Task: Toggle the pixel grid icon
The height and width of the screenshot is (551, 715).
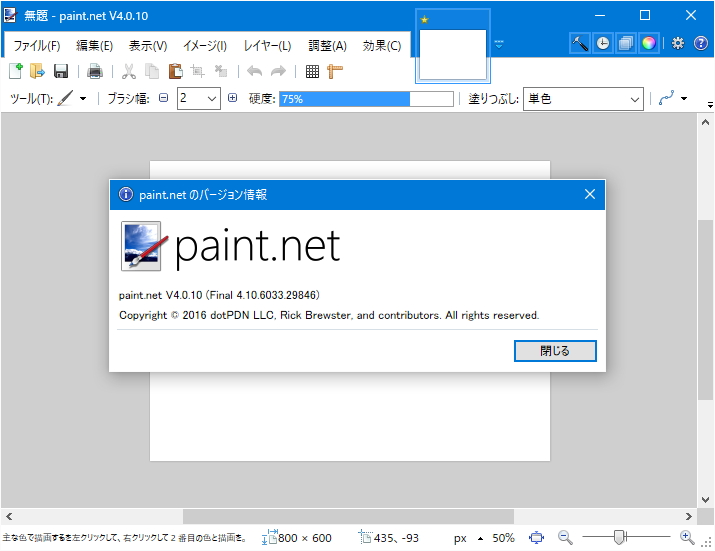Action: point(312,72)
